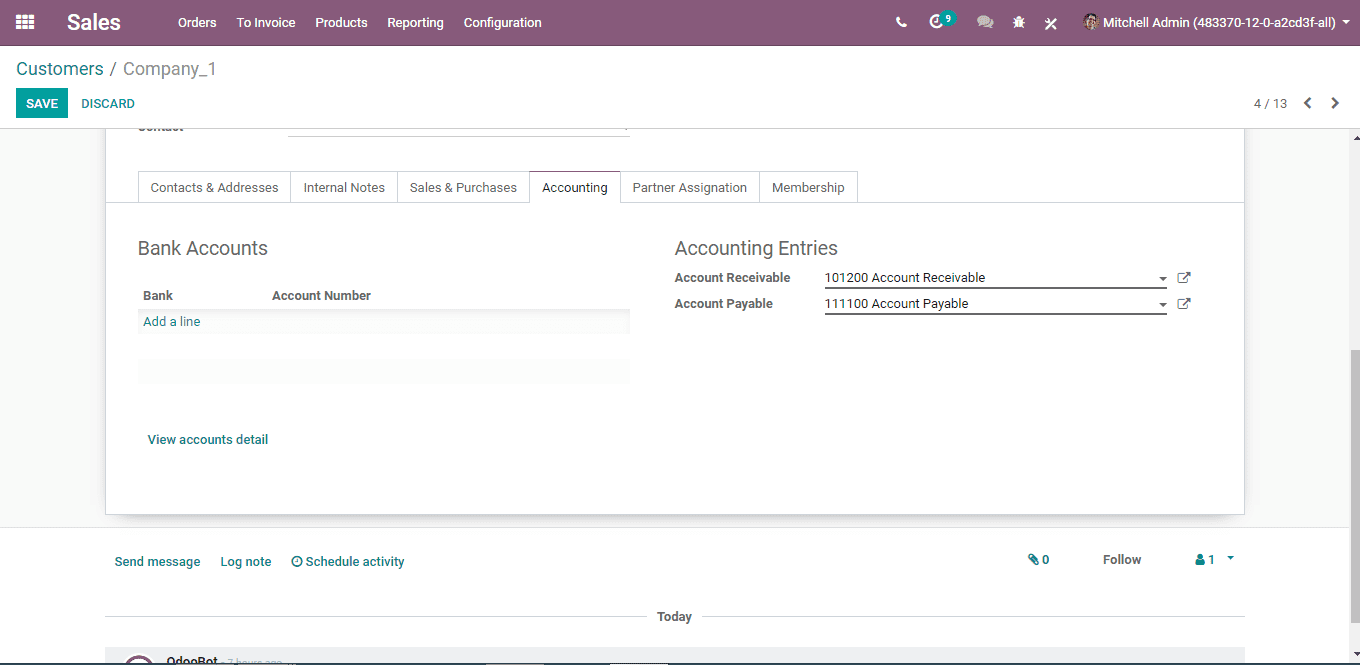
Task: Click View accounts detail link
Action: pyautogui.click(x=208, y=439)
